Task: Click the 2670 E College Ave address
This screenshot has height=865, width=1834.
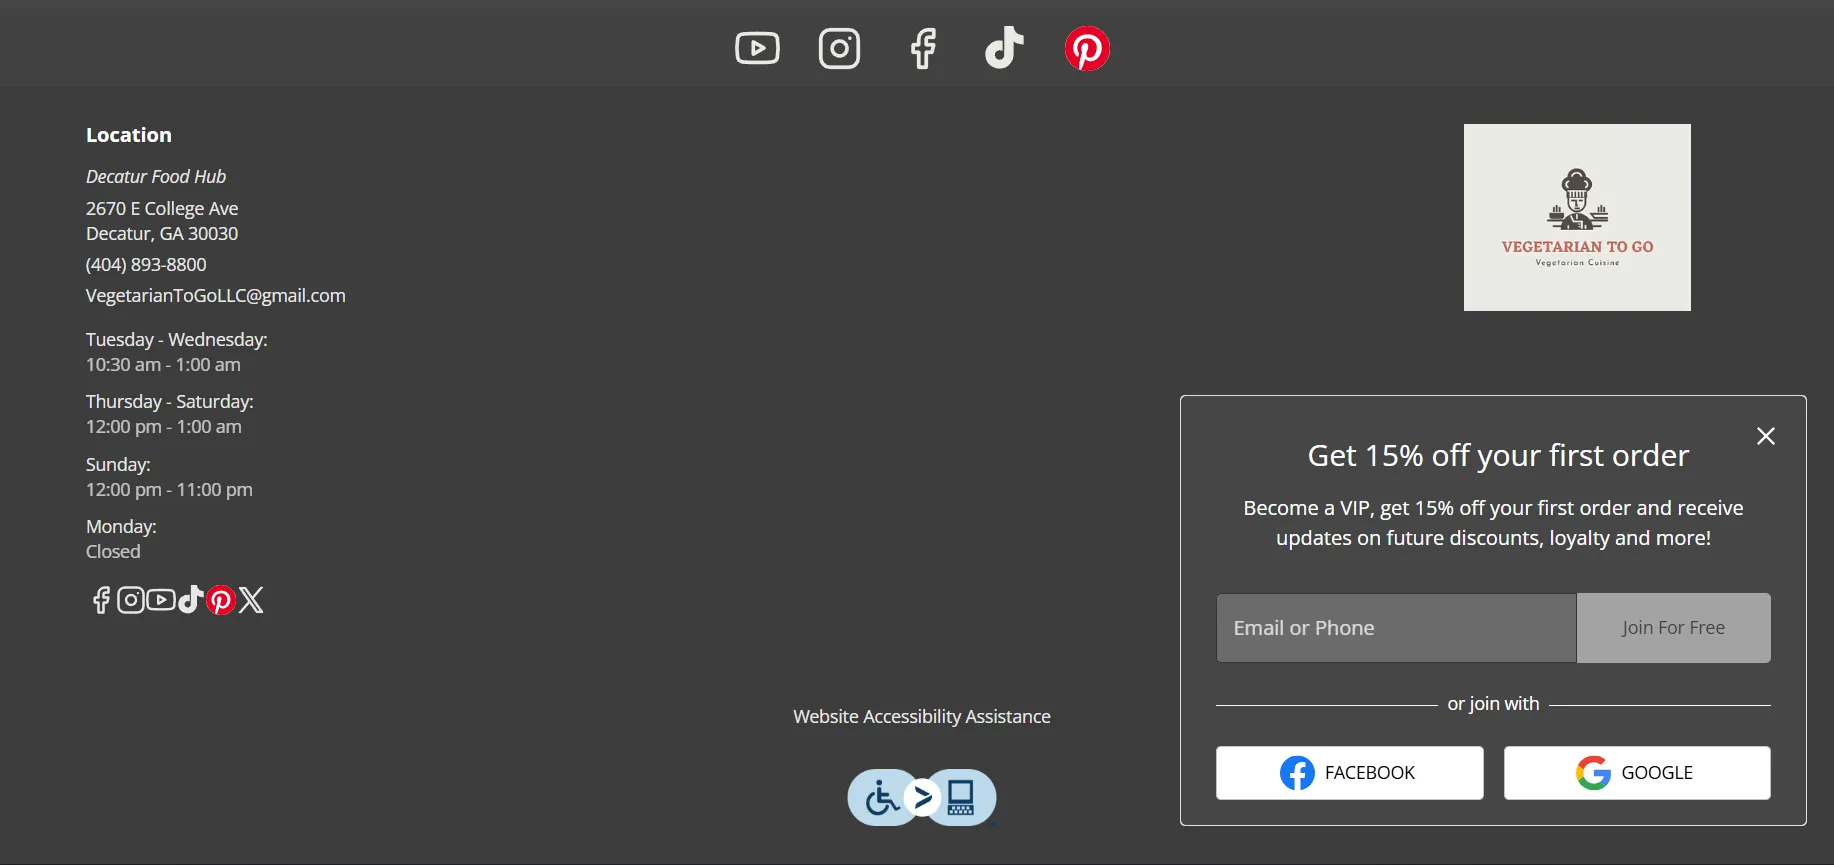Action: [162, 221]
